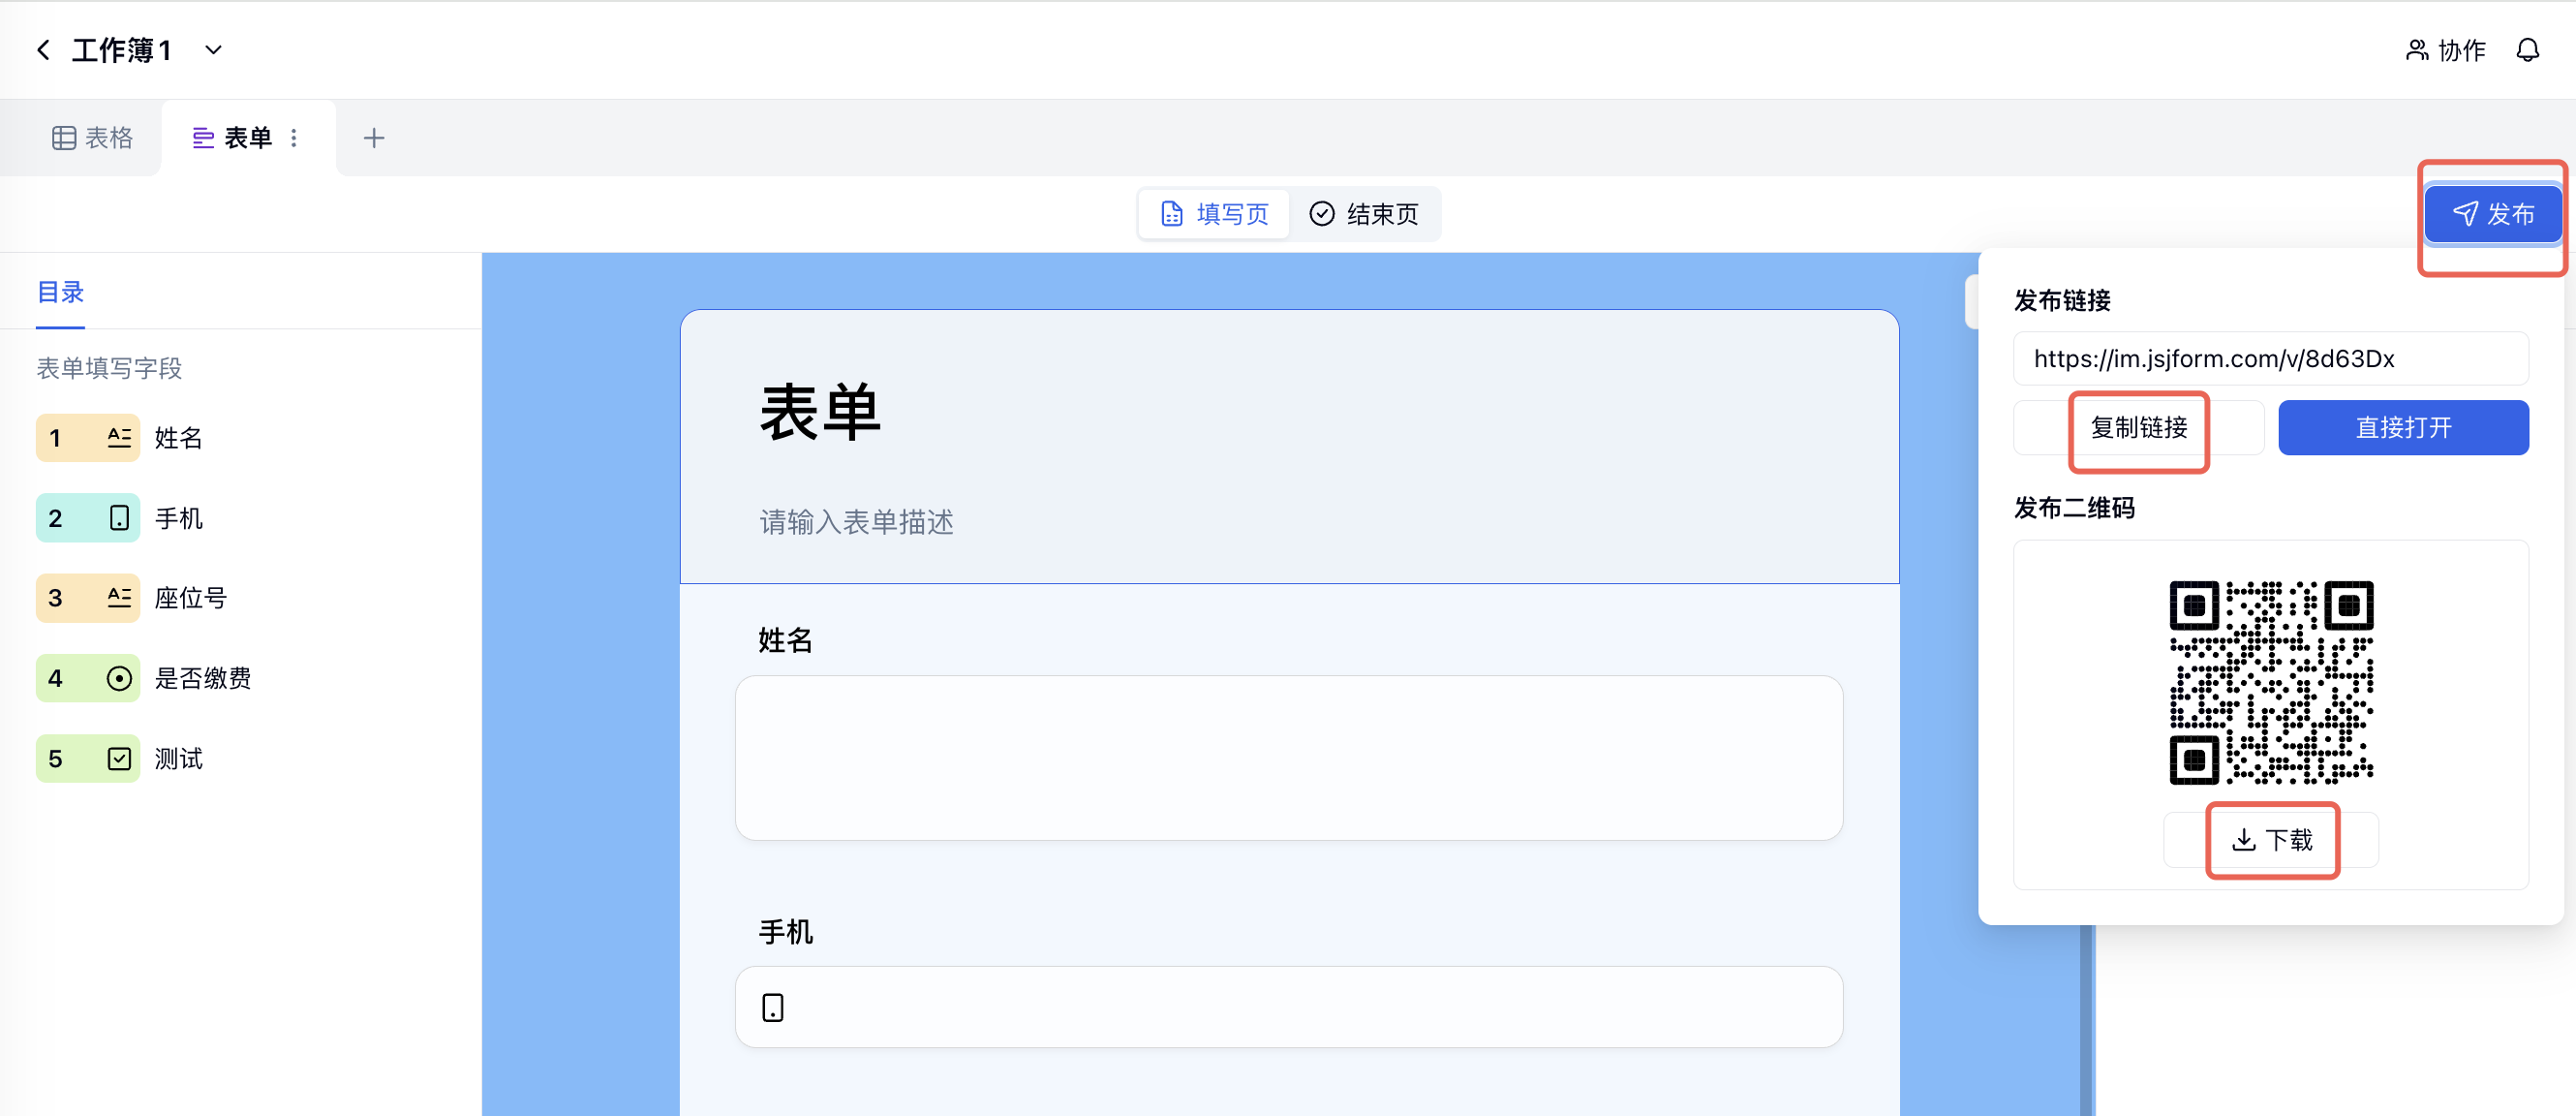
Task: Open the three-dot menu on 表单 tab
Action: (x=294, y=138)
